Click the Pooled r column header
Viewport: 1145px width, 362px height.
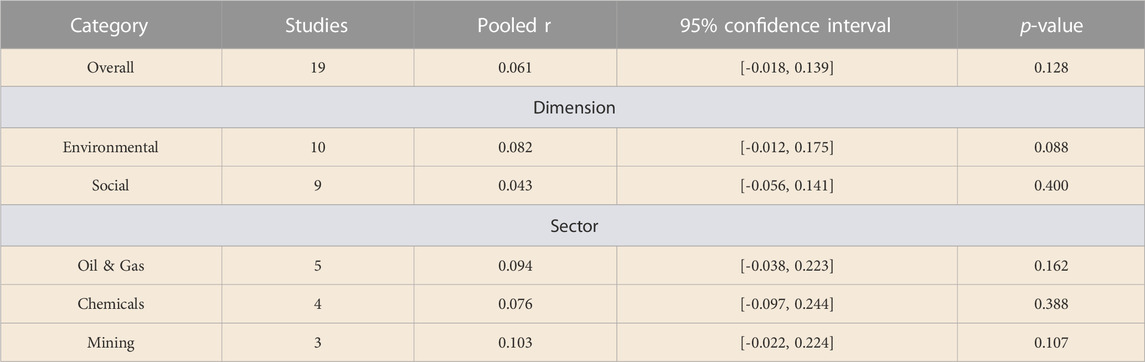(515, 26)
